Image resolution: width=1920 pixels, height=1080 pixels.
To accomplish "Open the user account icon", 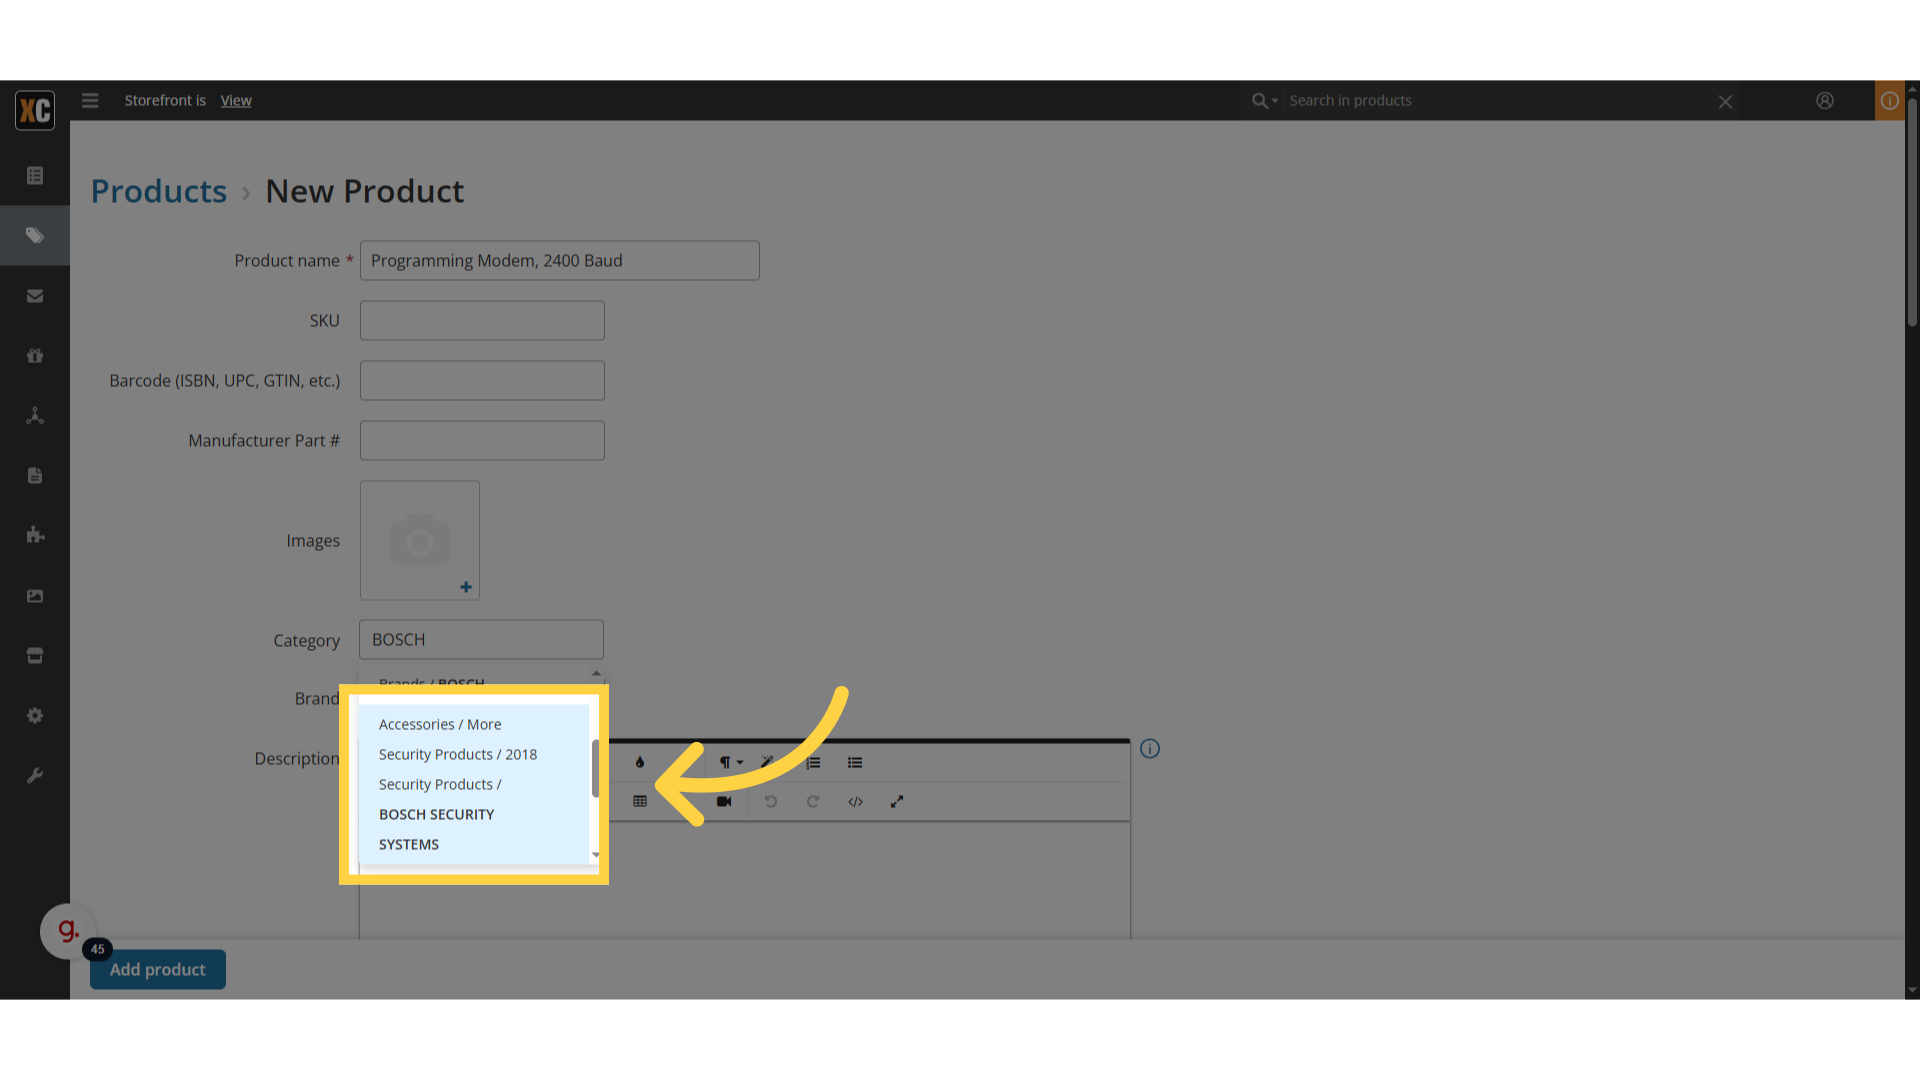I will coord(1825,101).
